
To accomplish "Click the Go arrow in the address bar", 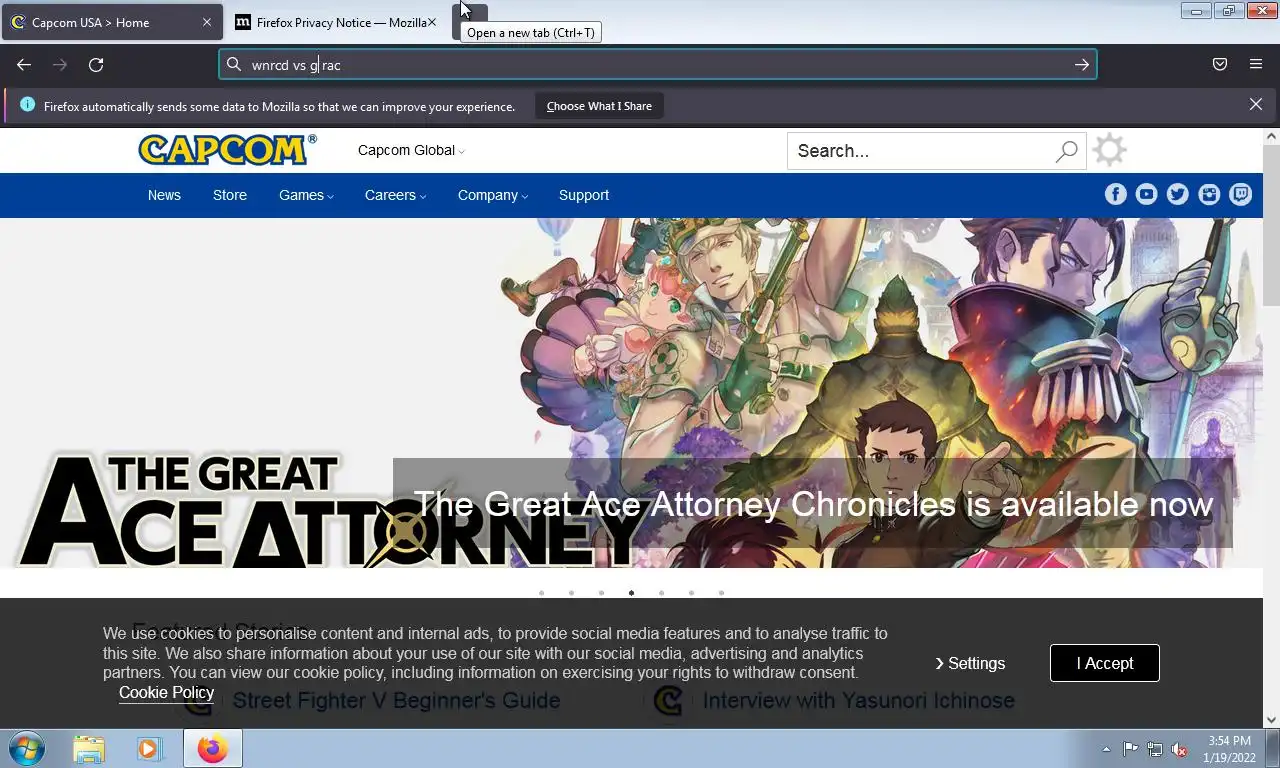I will point(1082,65).
